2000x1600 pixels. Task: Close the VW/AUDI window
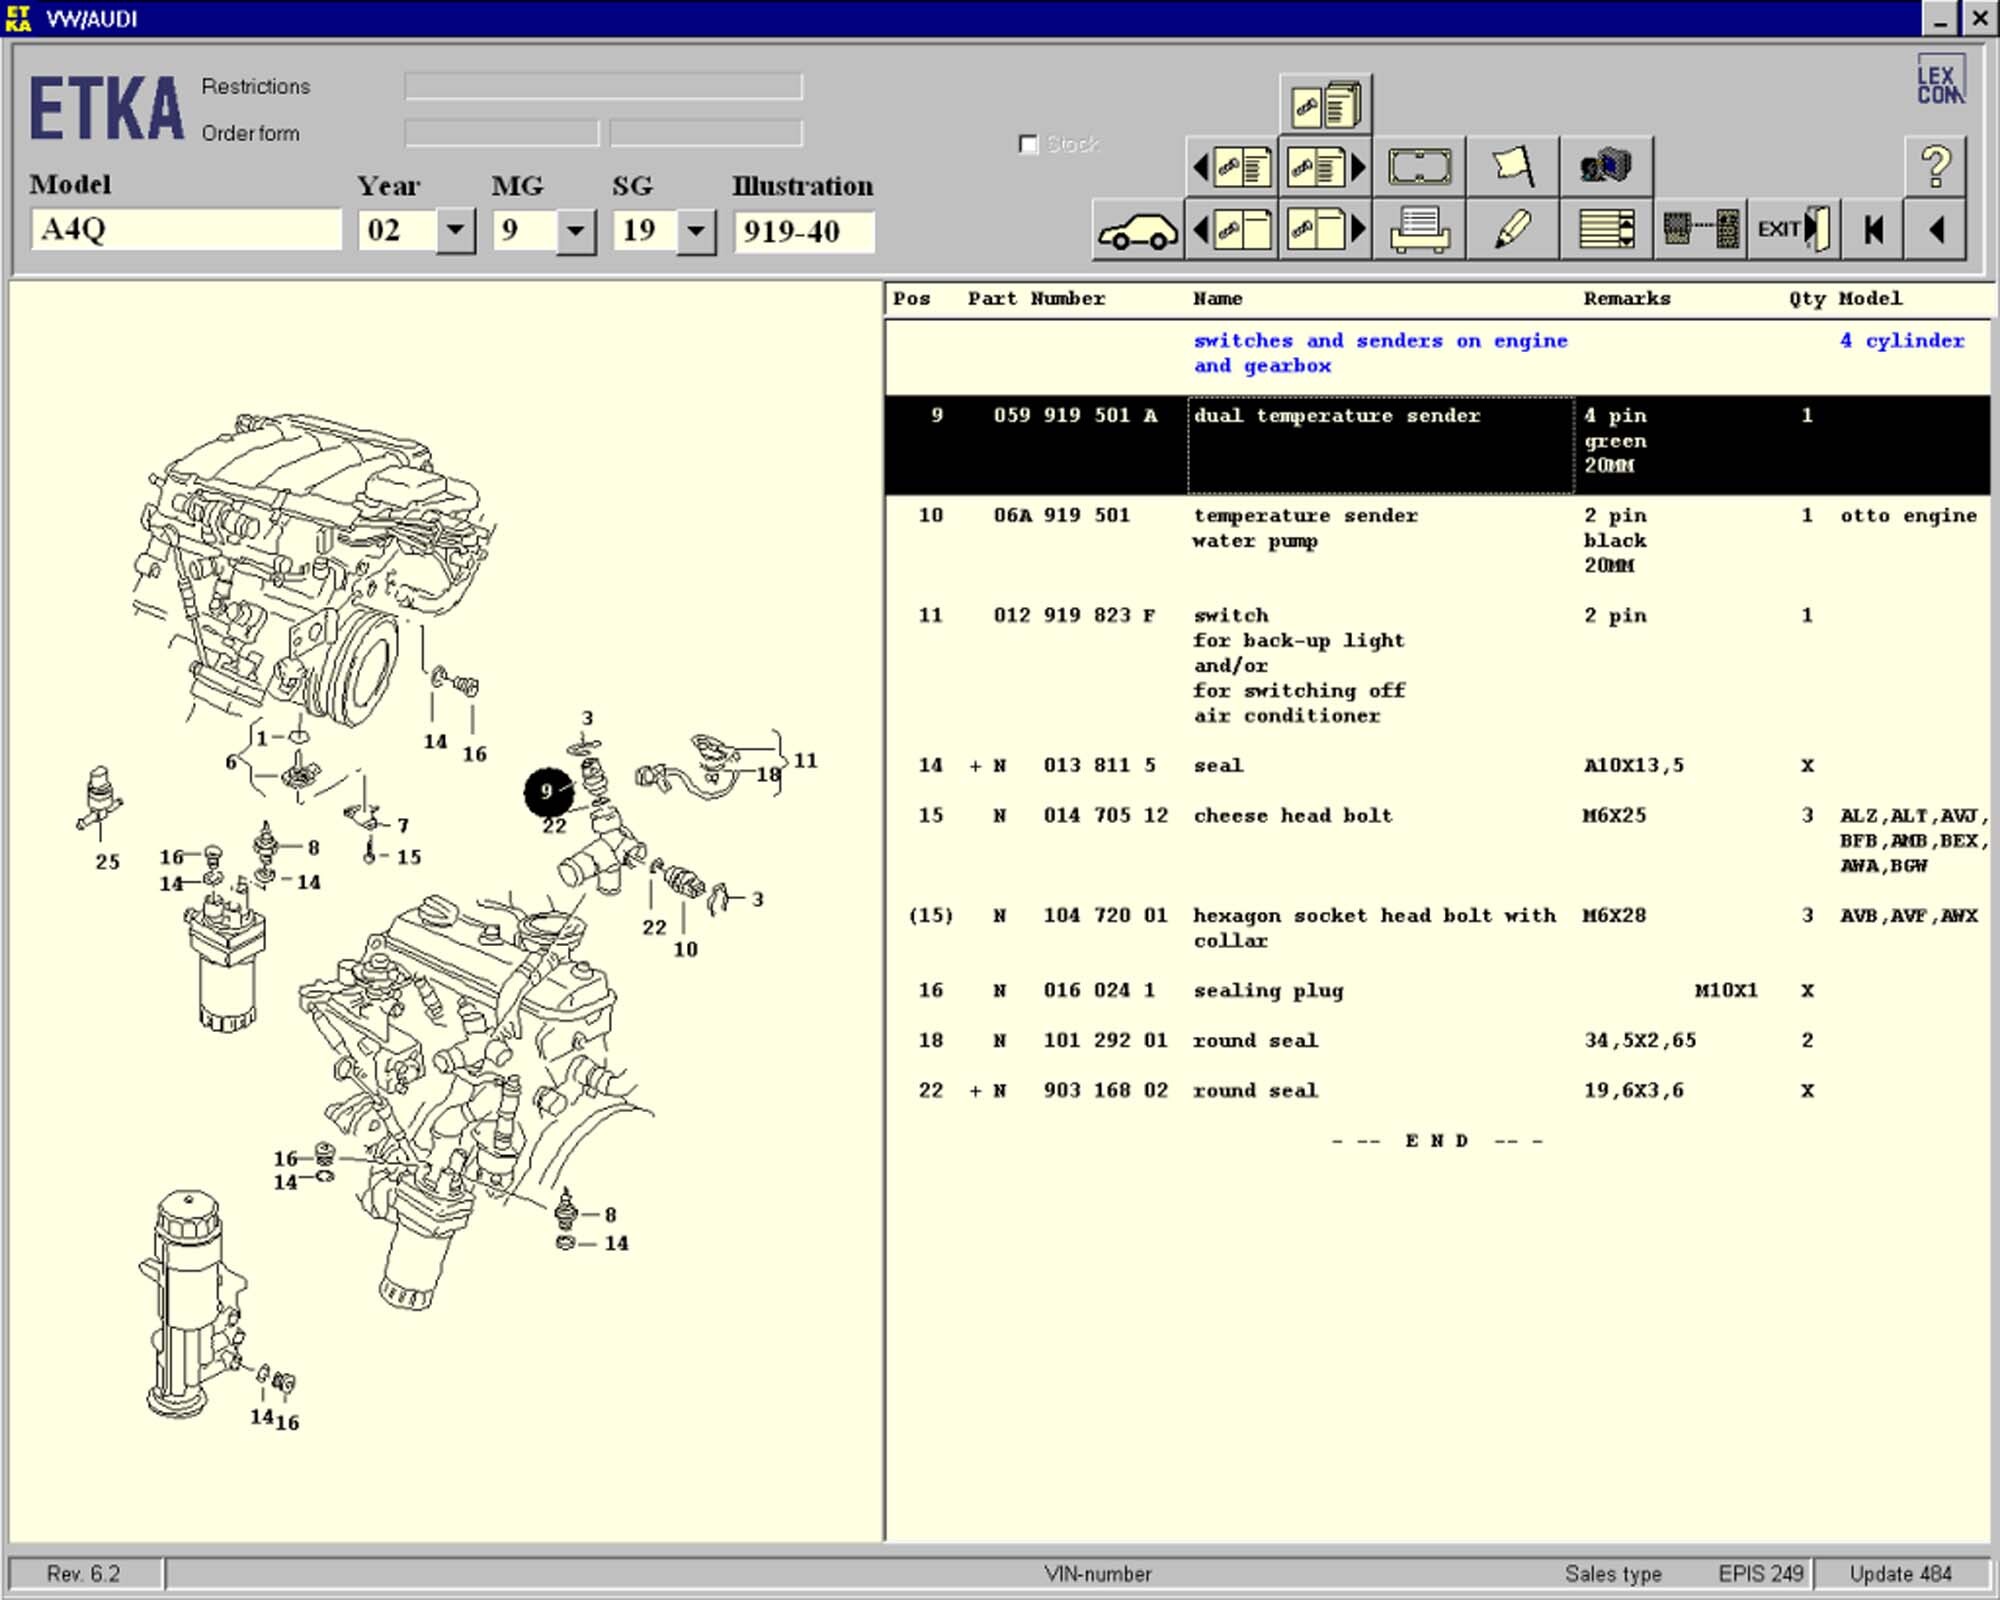[x=1979, y=18]
